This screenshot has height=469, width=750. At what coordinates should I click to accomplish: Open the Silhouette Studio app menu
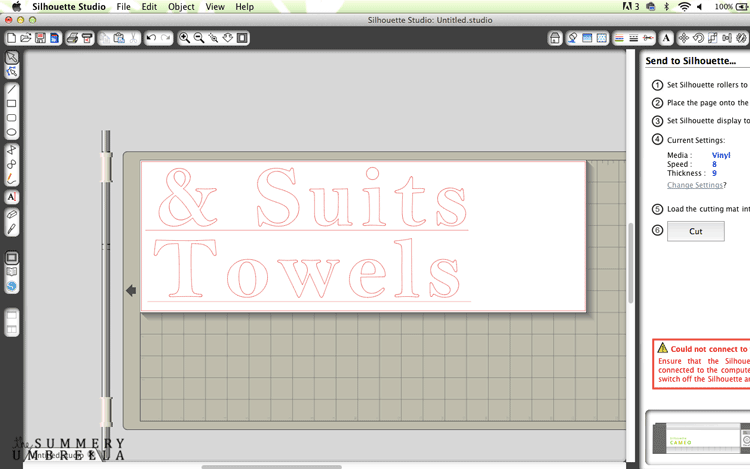pos(69,7)
